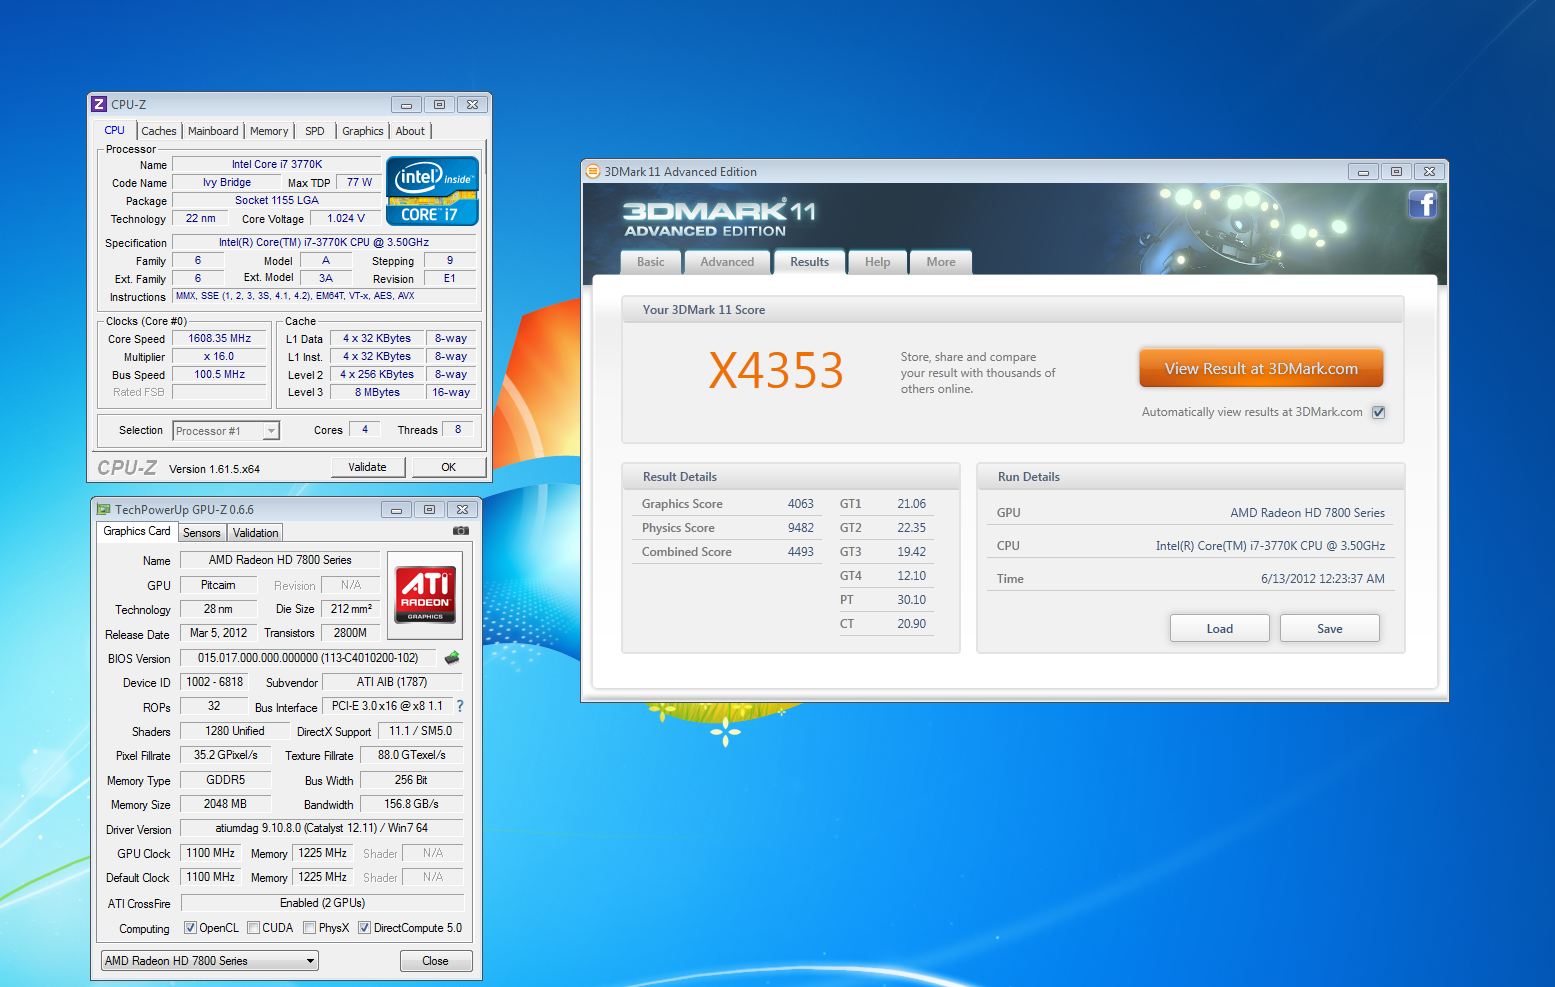Click the Threads field showing 8

[x=457, y=430]
